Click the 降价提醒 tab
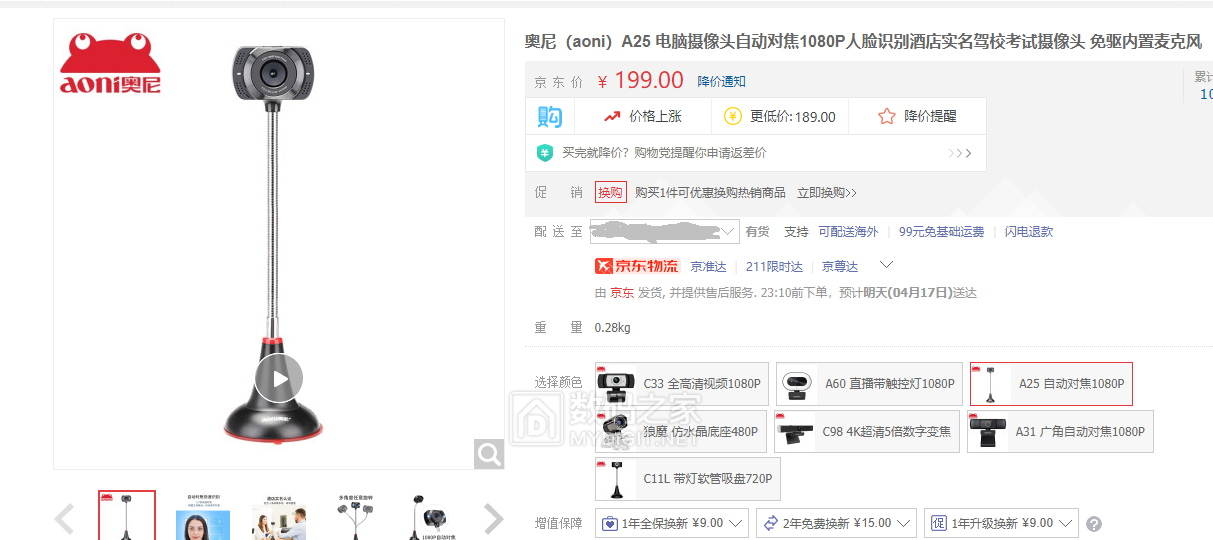 coord(917,116)
